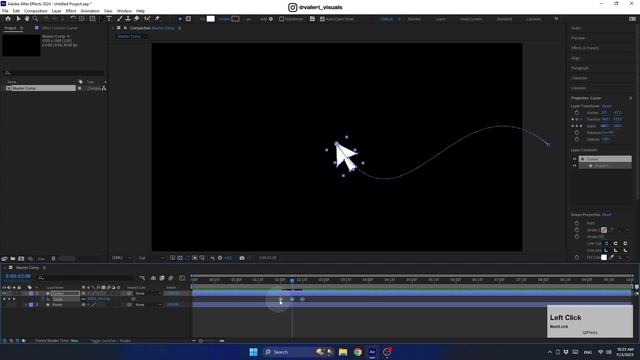The image size is (640, 360).
Task: Take a snapshot with the camera icon
Action: [242, 258]
